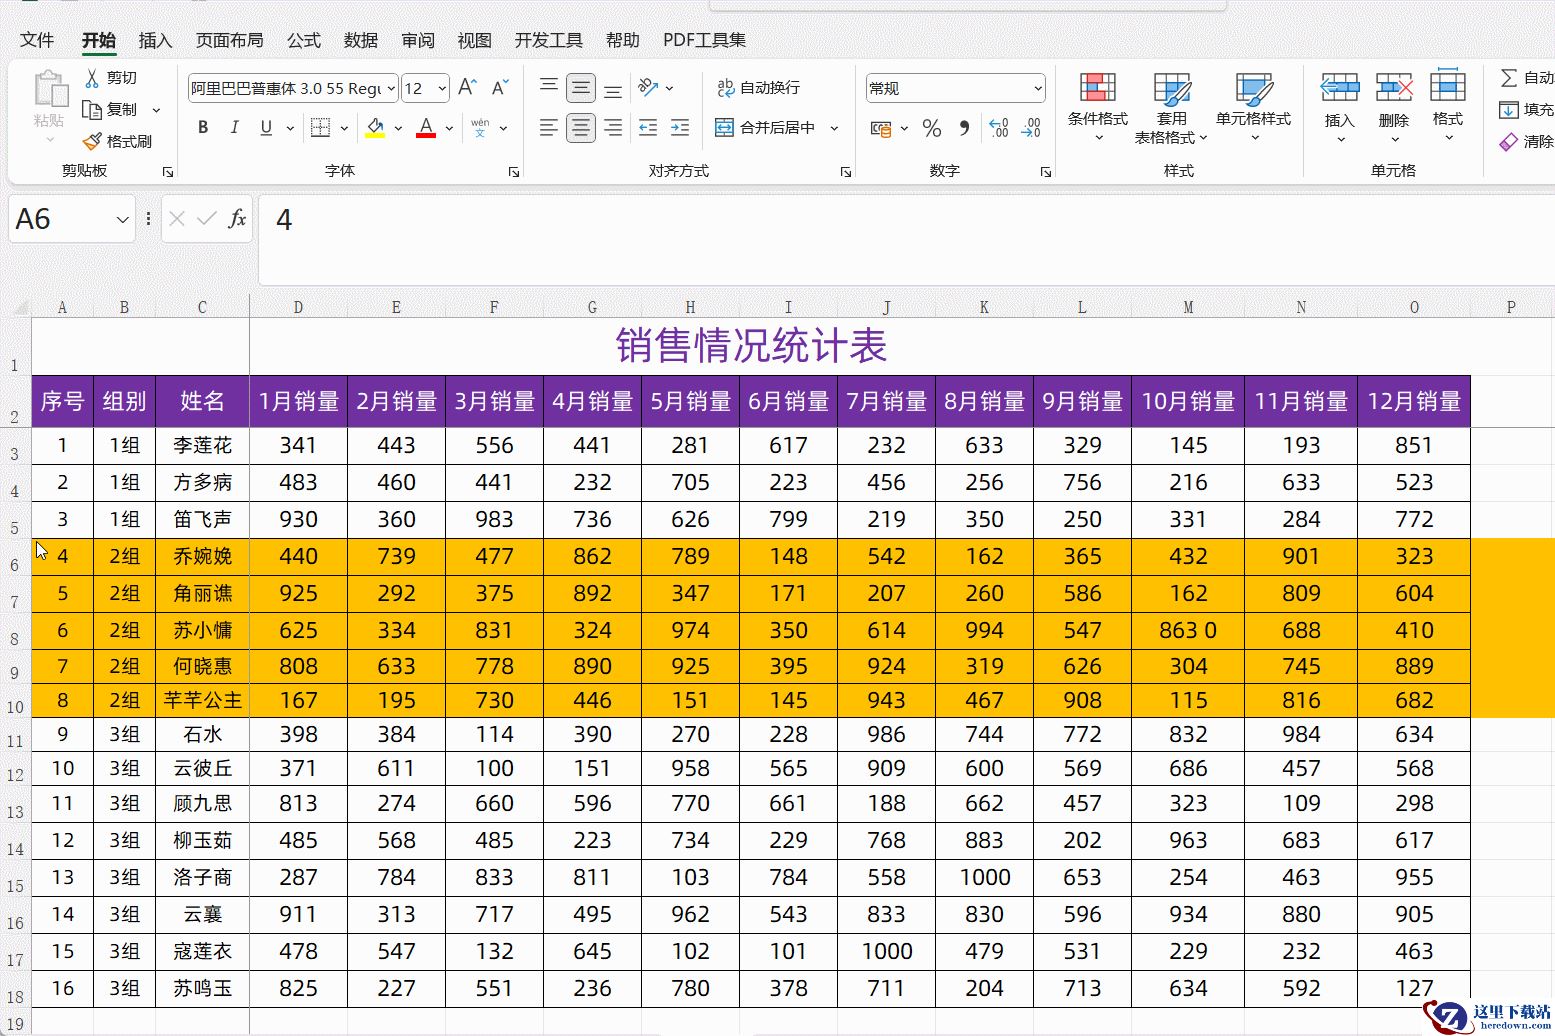The image size is (1555, 1036).
Task: Click the text orientation icon
Action: pos(648,88)
